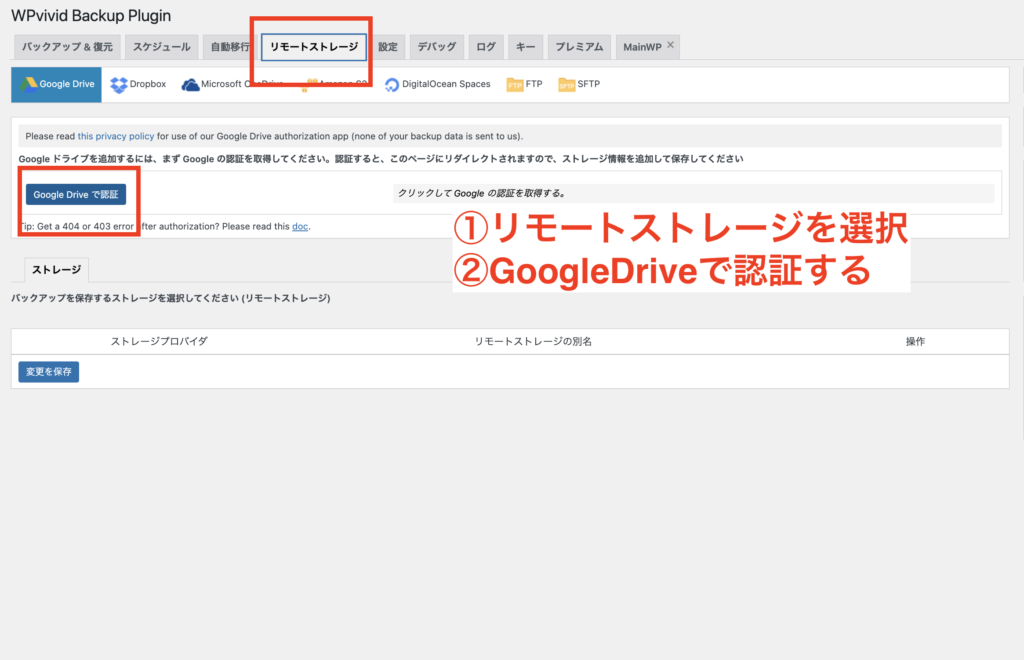Click the 変更を保存 button
This screenshot has height=660, width=1024.
click(x=48, y=371)
